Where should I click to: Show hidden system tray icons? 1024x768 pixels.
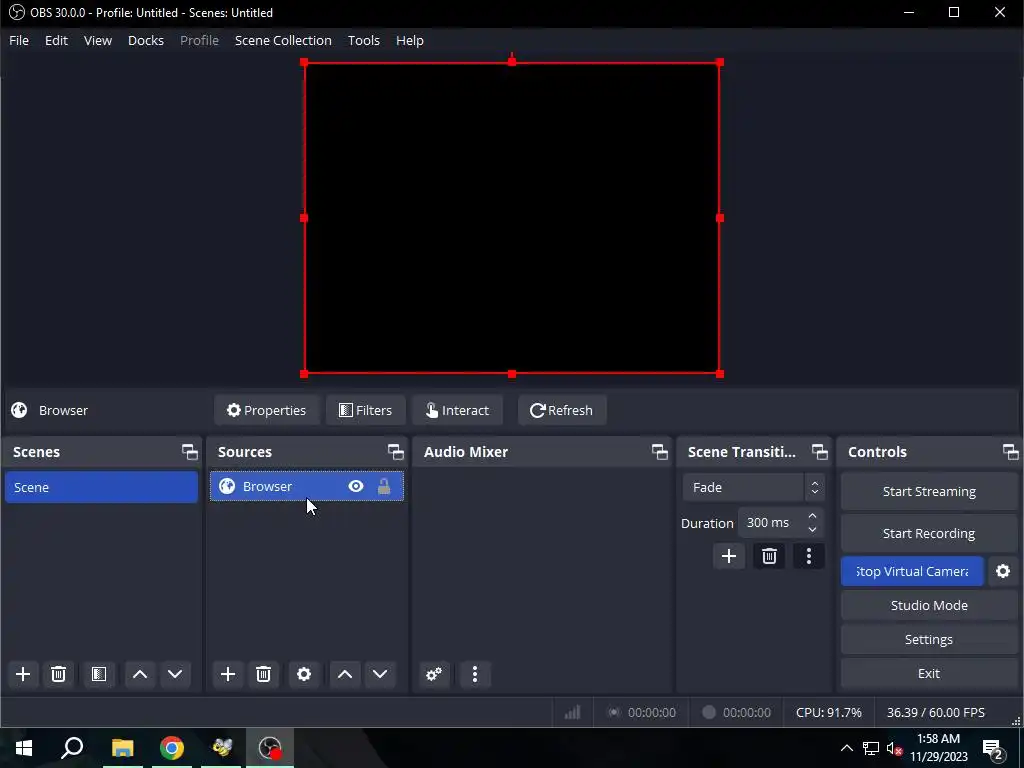click(x=846, y=748)
